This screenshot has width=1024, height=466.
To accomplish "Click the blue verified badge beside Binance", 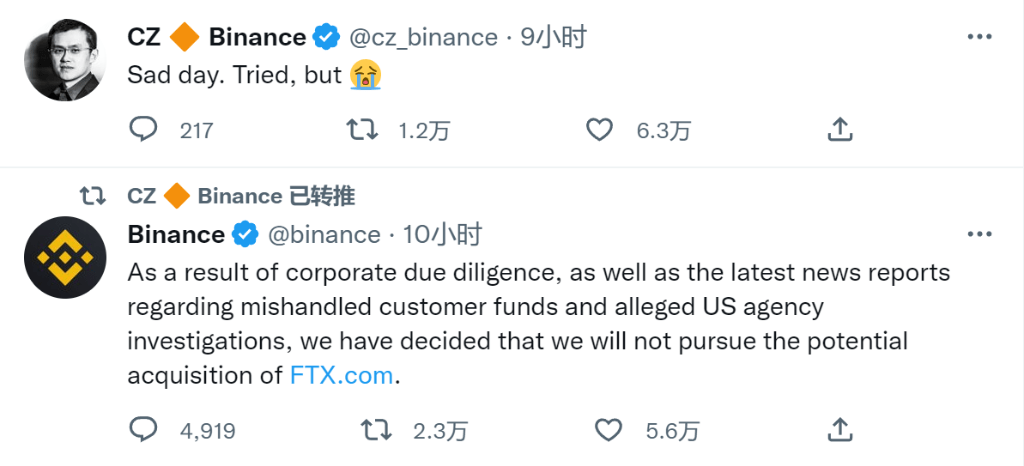I will pyautogui.click(x=244, y=235).
